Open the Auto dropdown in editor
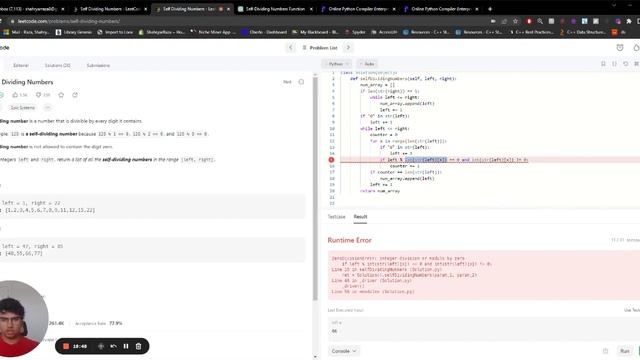This screenshot has width=640, height=360. (x=367, y=64)
